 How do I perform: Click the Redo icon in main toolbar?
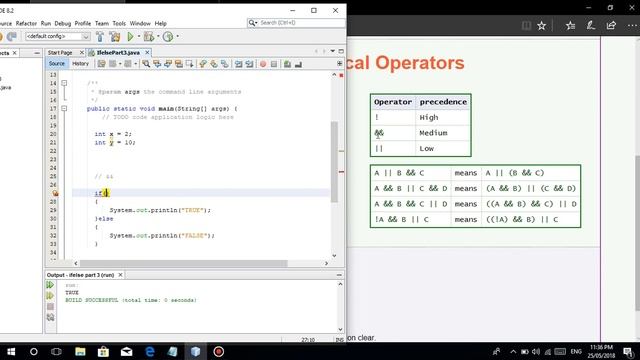[11, 37]
